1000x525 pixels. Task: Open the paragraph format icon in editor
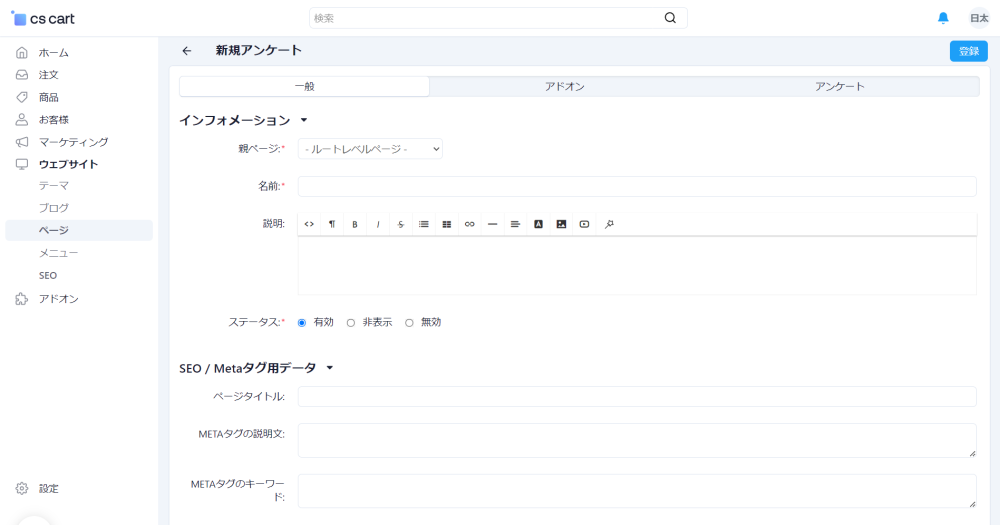point(332,224)
